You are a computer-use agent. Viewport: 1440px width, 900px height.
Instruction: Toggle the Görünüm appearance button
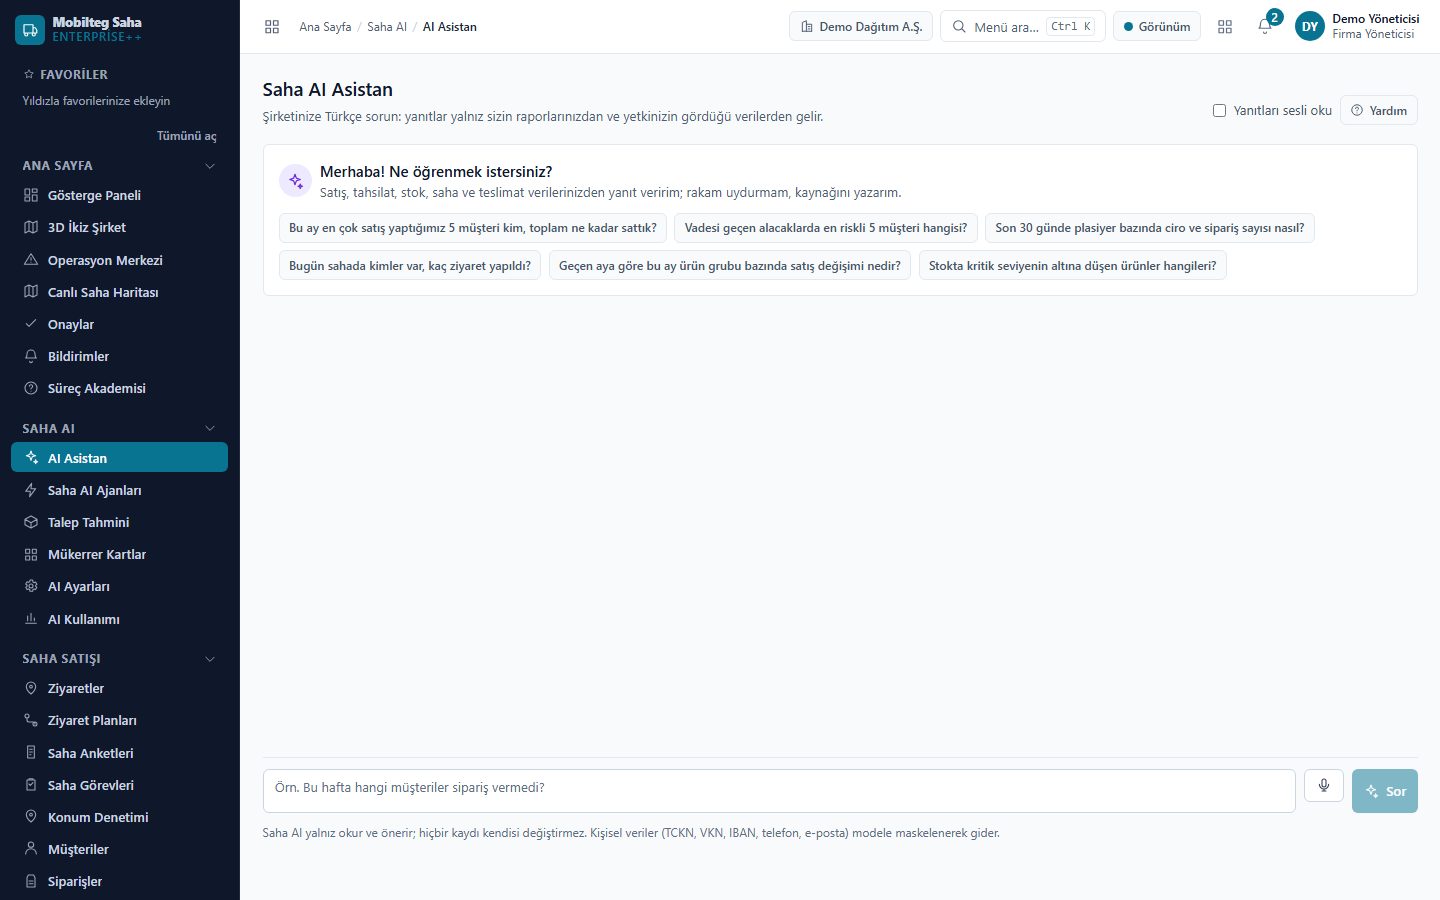pyautogui.click(x=1156, y=26)
